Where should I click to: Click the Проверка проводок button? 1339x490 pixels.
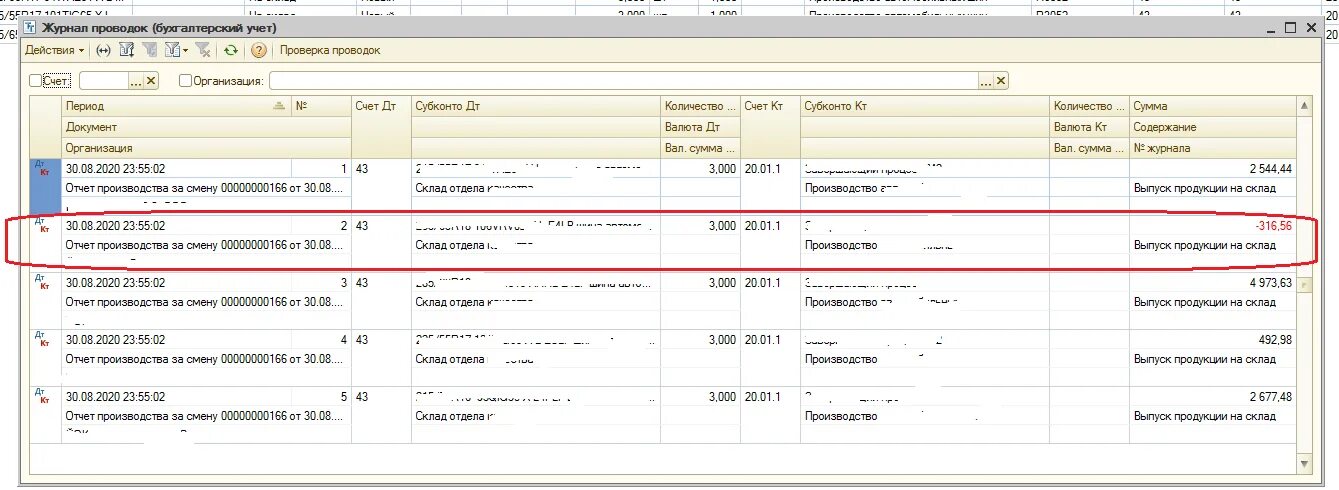tap(330, 50)
